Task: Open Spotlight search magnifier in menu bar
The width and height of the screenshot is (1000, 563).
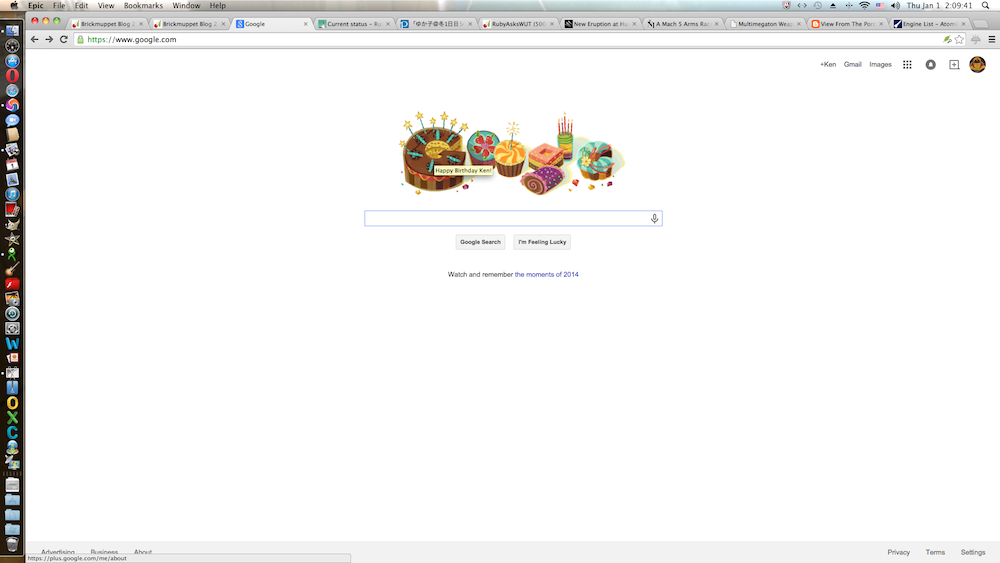Action: [985, 5]
